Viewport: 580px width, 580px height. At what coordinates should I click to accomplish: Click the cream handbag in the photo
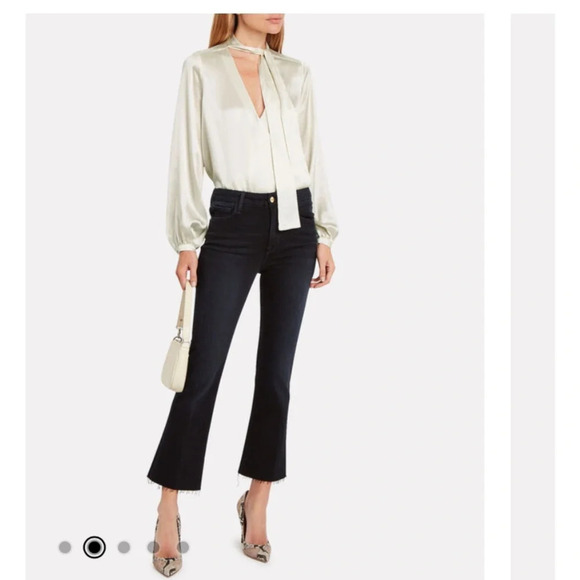(175, 364)
